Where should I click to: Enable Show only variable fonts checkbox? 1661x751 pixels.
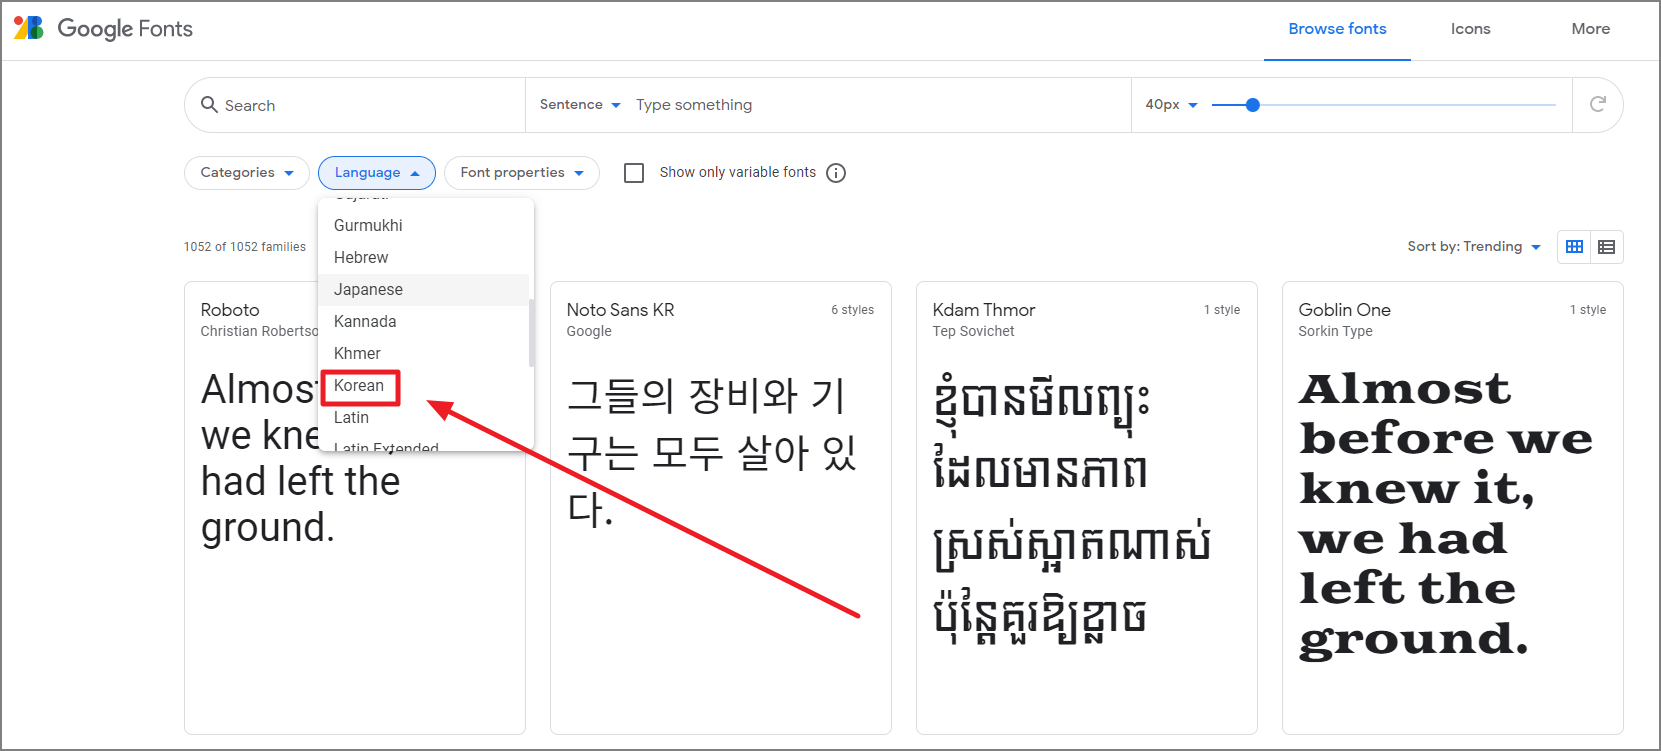pos(634,173)
